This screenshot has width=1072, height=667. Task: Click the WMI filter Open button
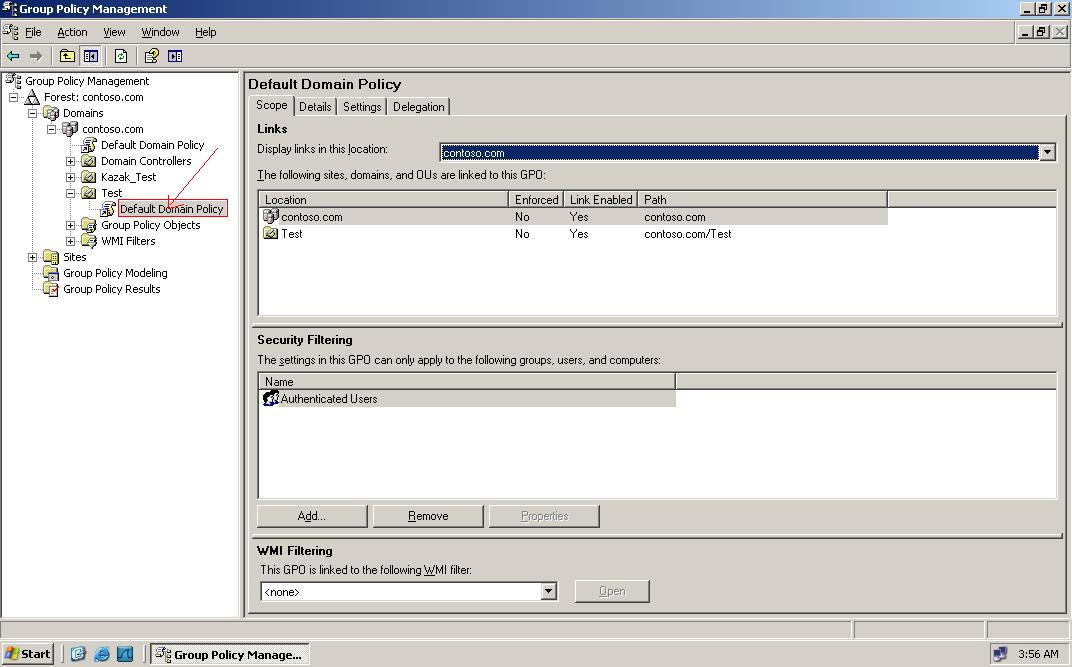(612, 591)
